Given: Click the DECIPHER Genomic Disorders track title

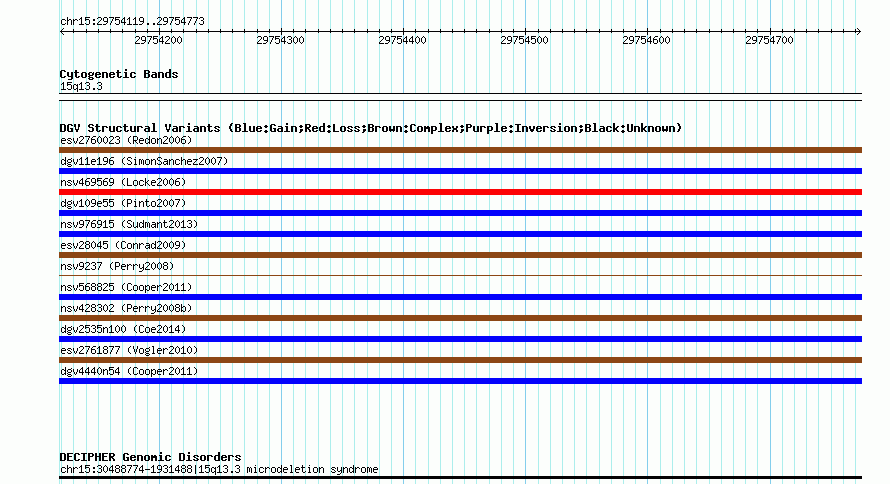Looking at the screenshot, I should [150, 457].
